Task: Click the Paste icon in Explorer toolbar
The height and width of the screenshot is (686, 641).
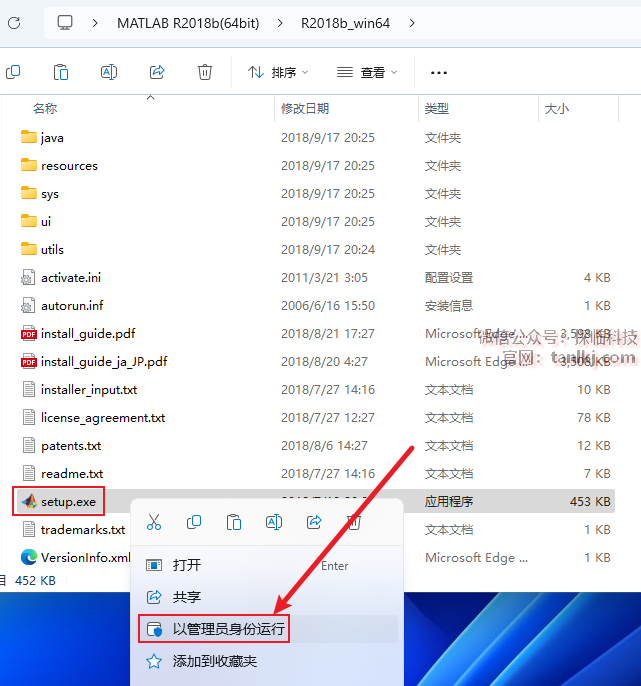Action: pyautogui.click(x=61, y=72)
